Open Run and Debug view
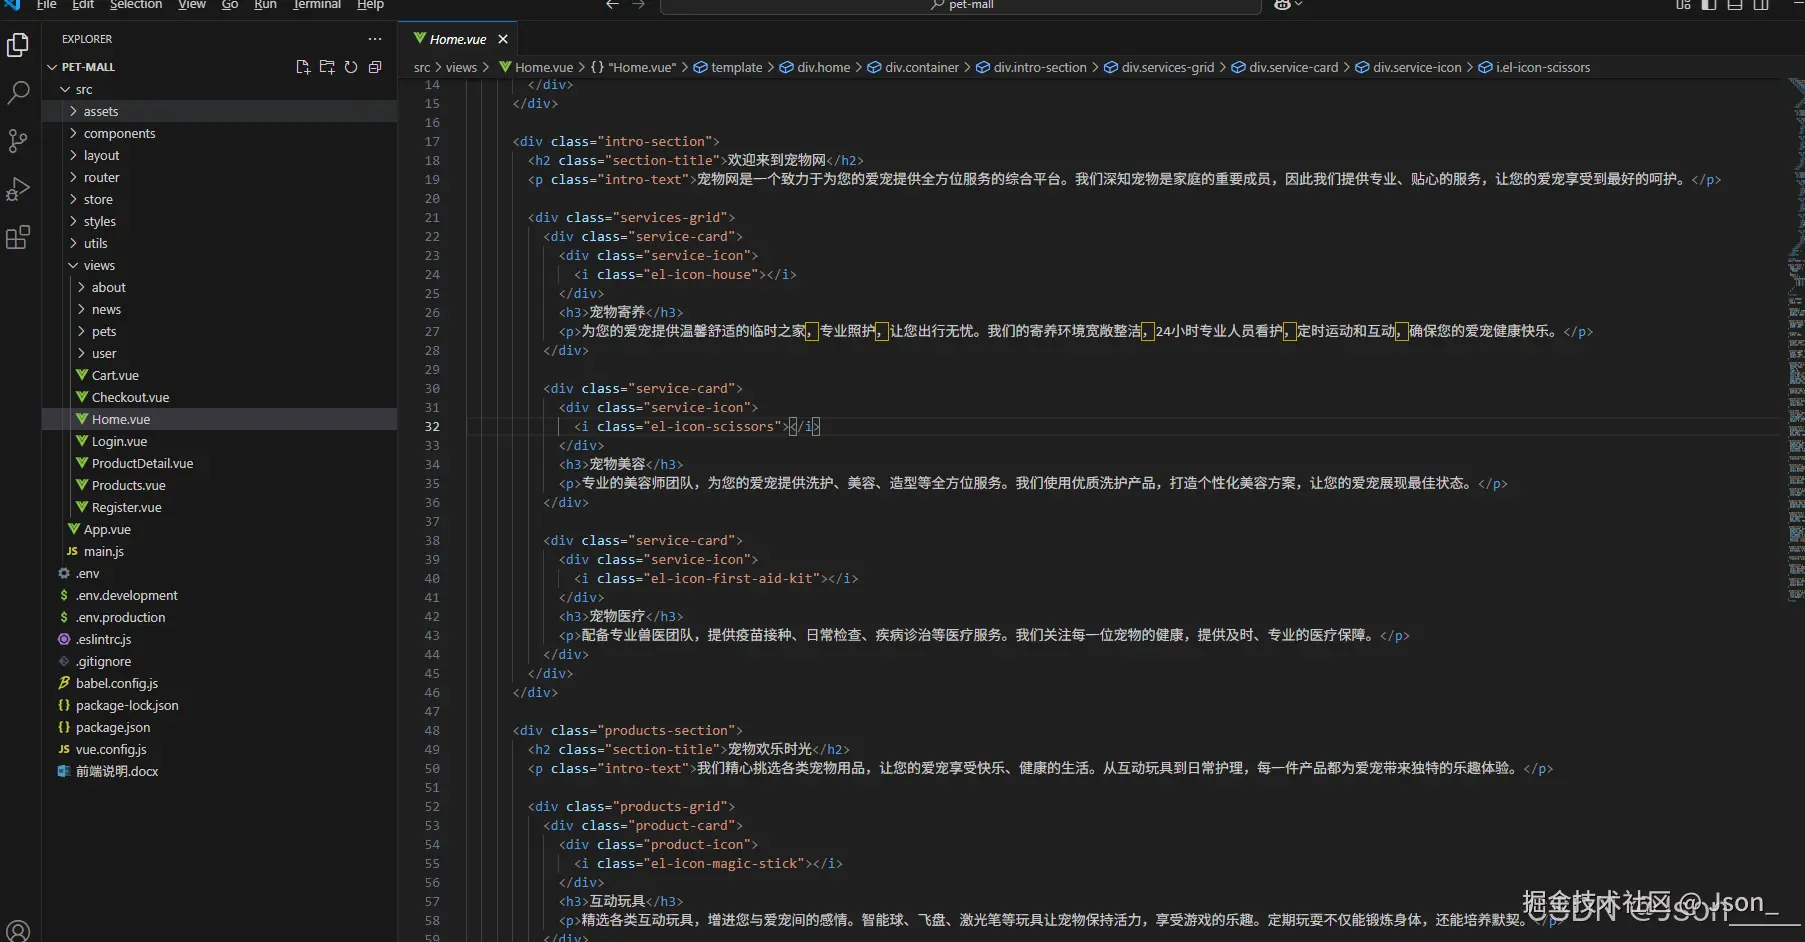The height and width of the screenshot is (942, 1805). (x=18, y=189)
